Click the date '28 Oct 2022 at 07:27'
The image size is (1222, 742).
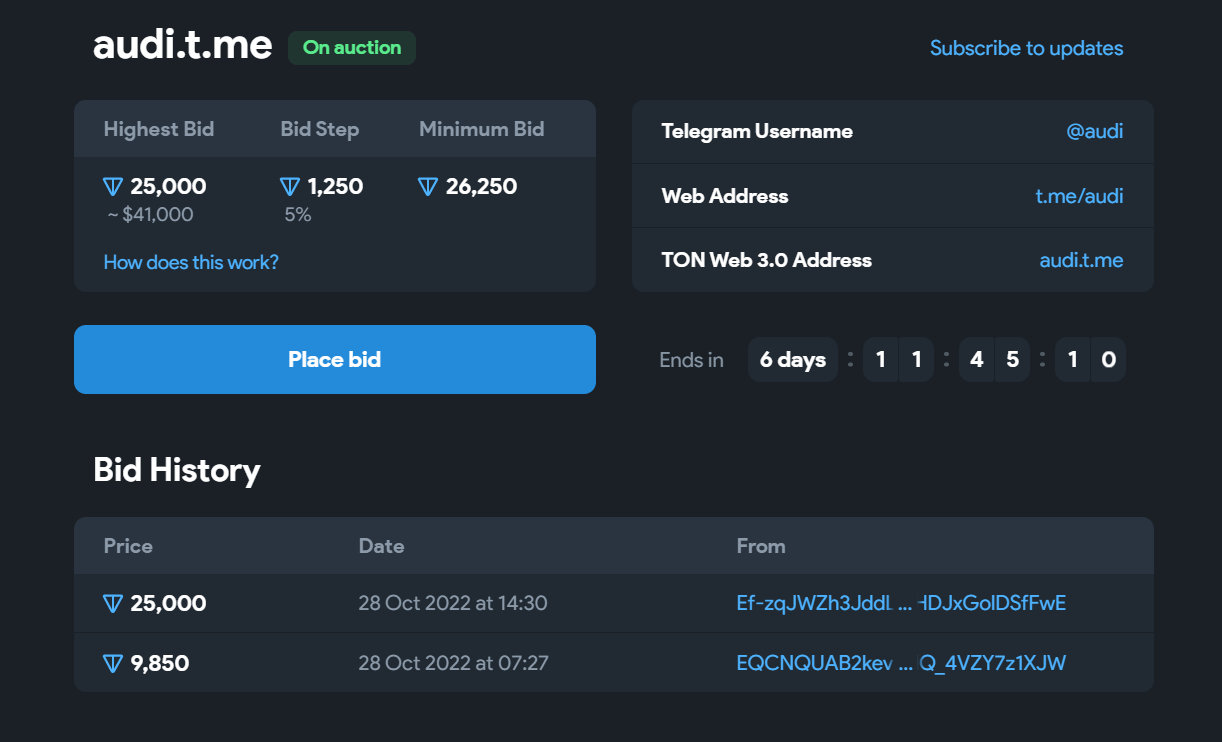coord(454,663)
